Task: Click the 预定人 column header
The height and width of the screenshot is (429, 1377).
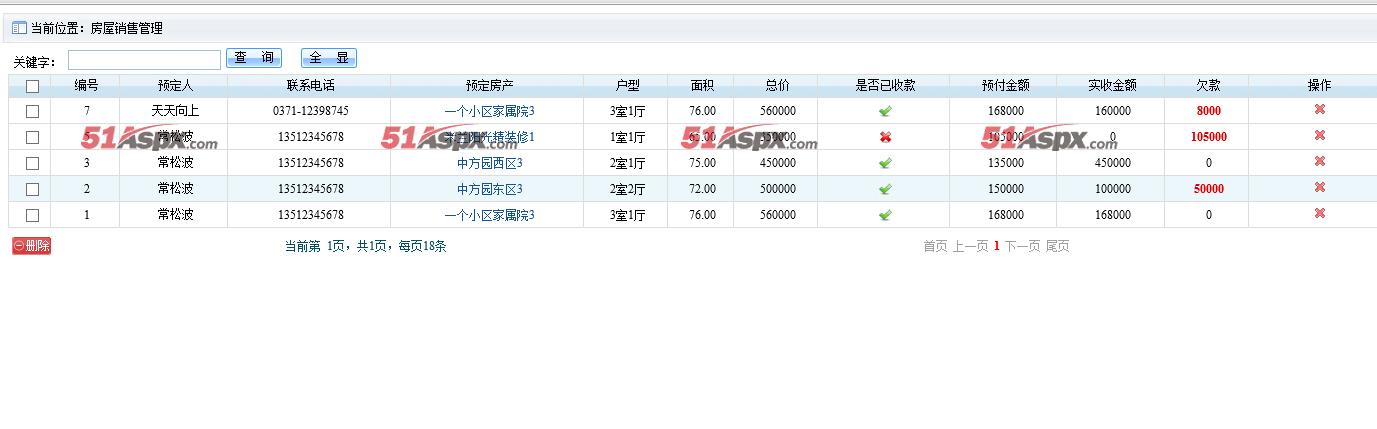Action: (x=174, y=86)
